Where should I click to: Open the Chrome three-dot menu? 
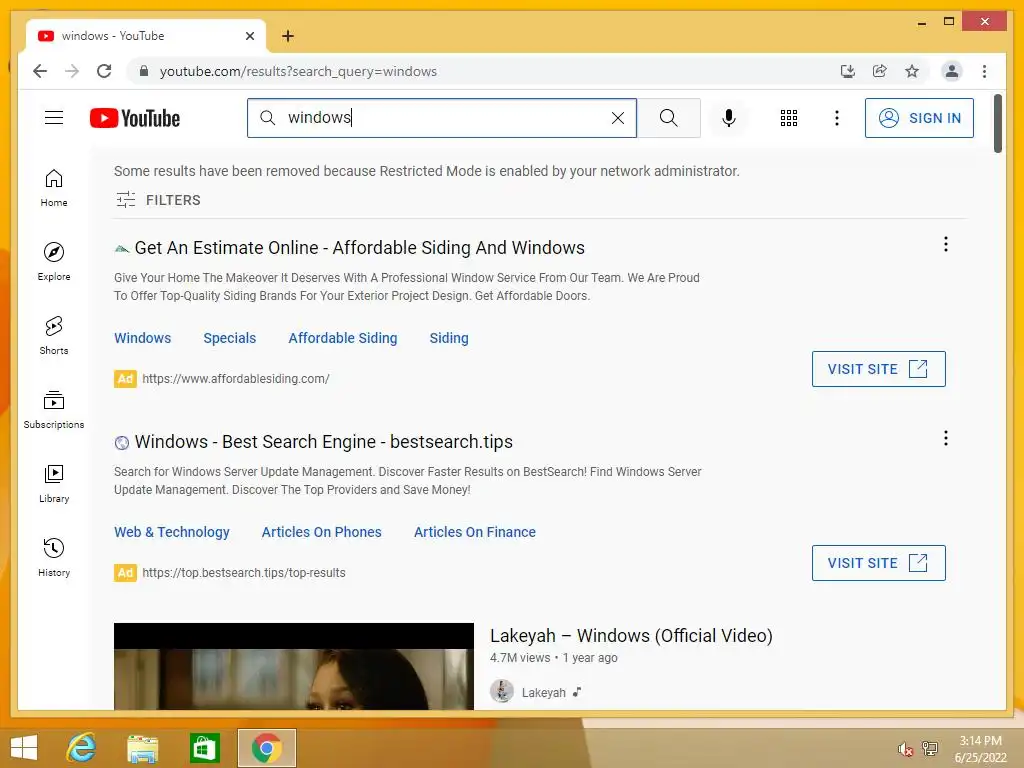click(x=984, y=71)
